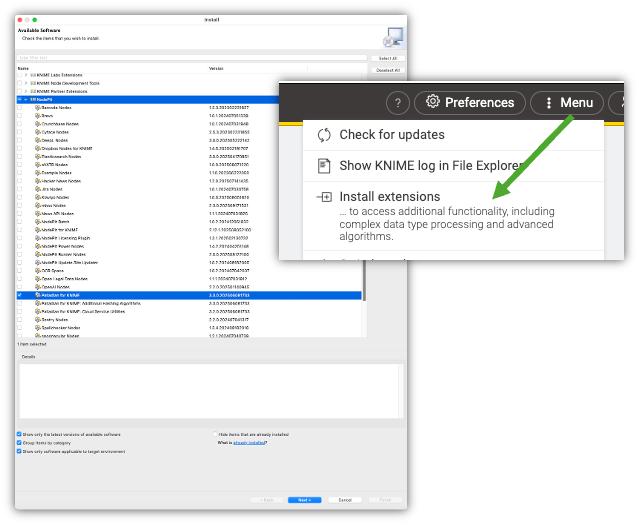Click the Preferences gear icon
This screenshot has width=639, height=525.
433,102
